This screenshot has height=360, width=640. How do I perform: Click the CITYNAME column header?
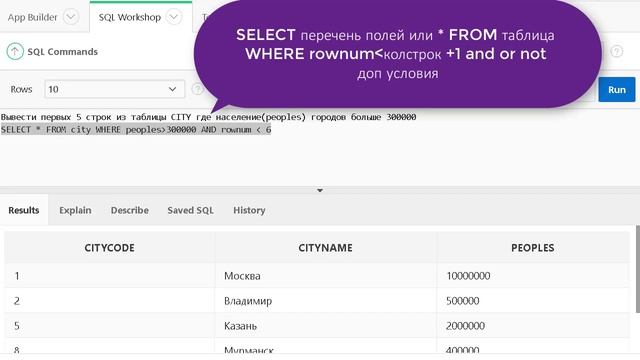325,248
